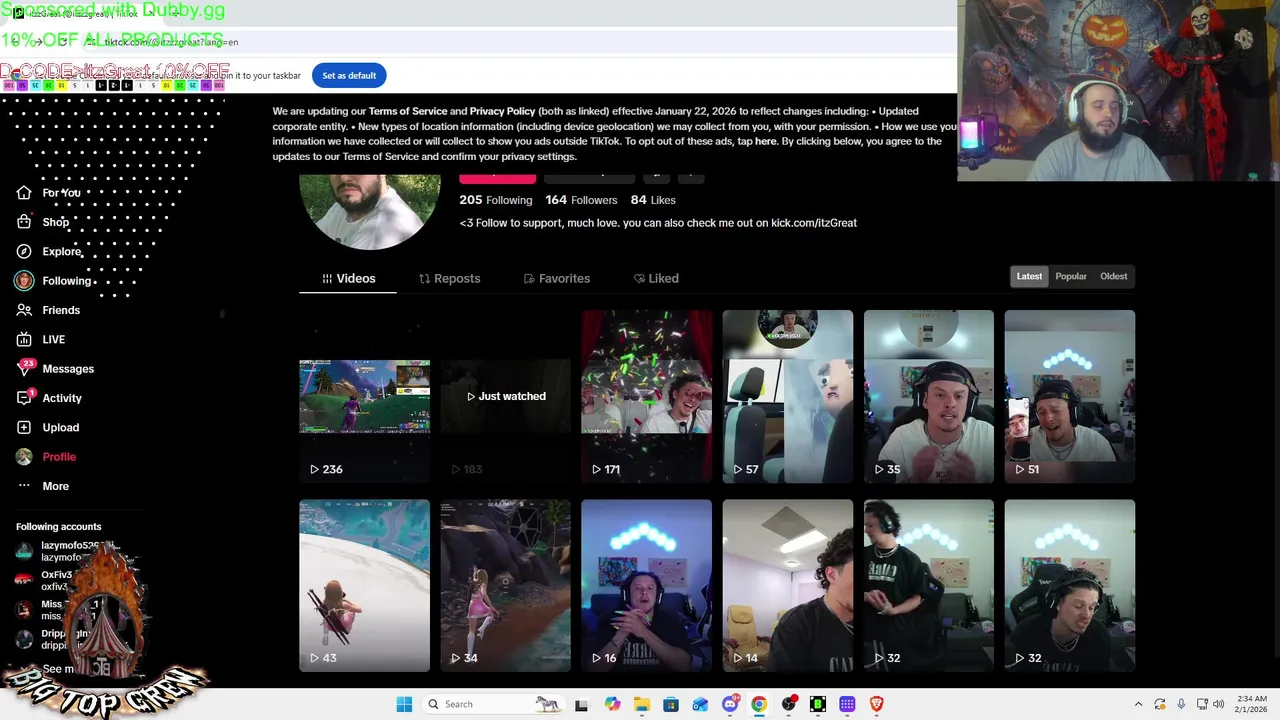Click the profile bio text about kick.com/itzGreat

tap(658, 223)
